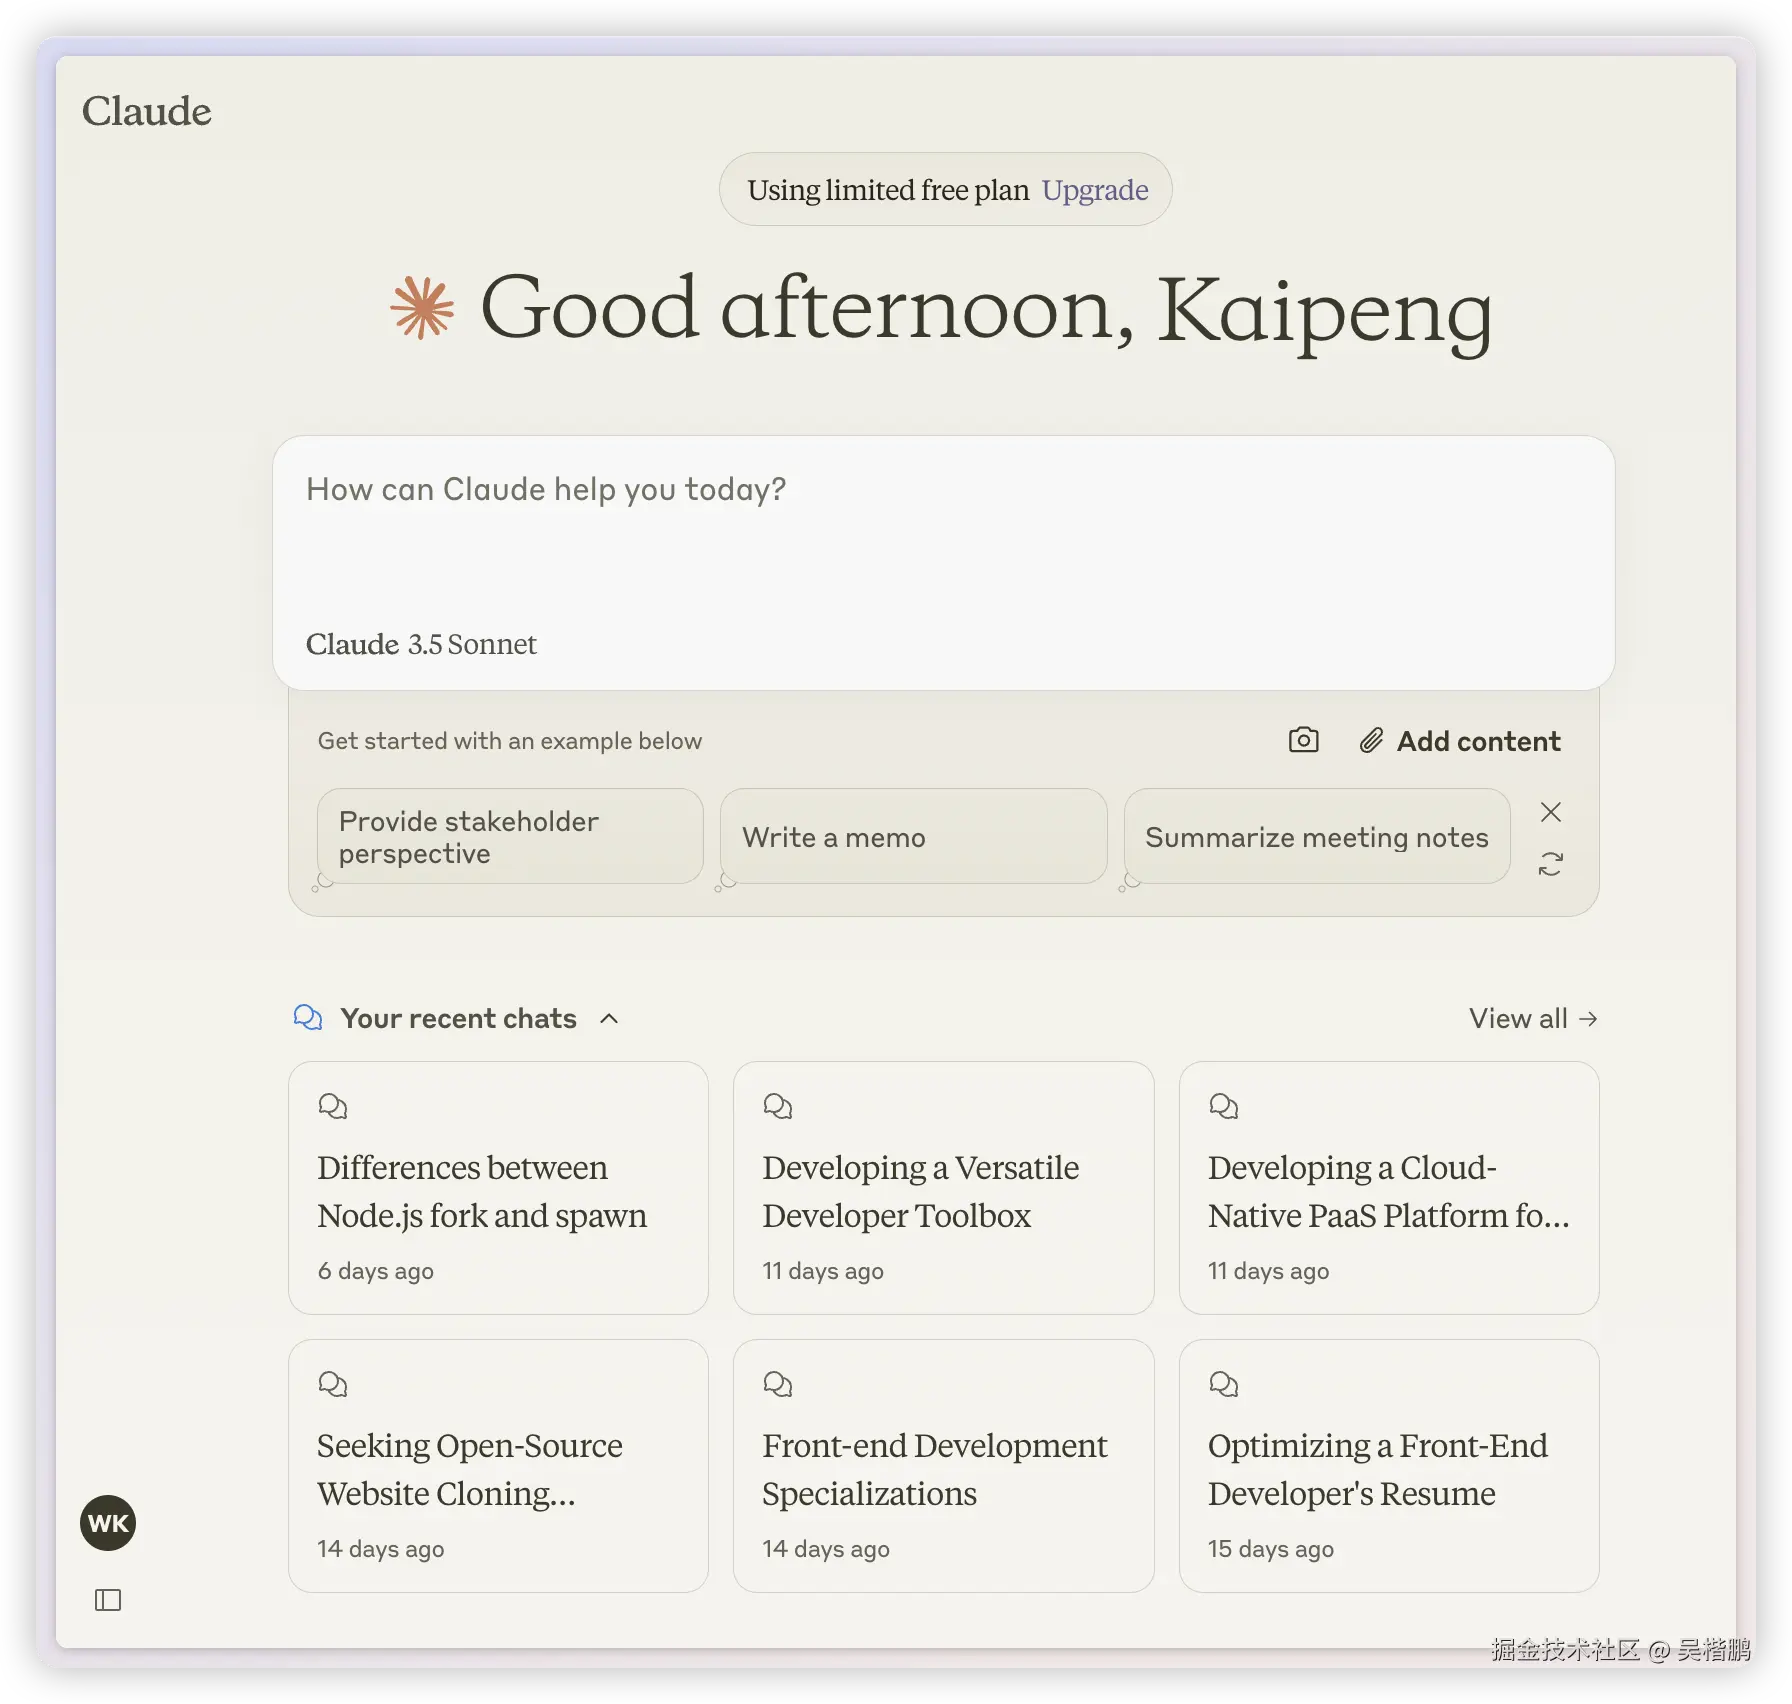Click the orange Claude starburst icon
The image size is (1792, 1704).
pos(422,308)
